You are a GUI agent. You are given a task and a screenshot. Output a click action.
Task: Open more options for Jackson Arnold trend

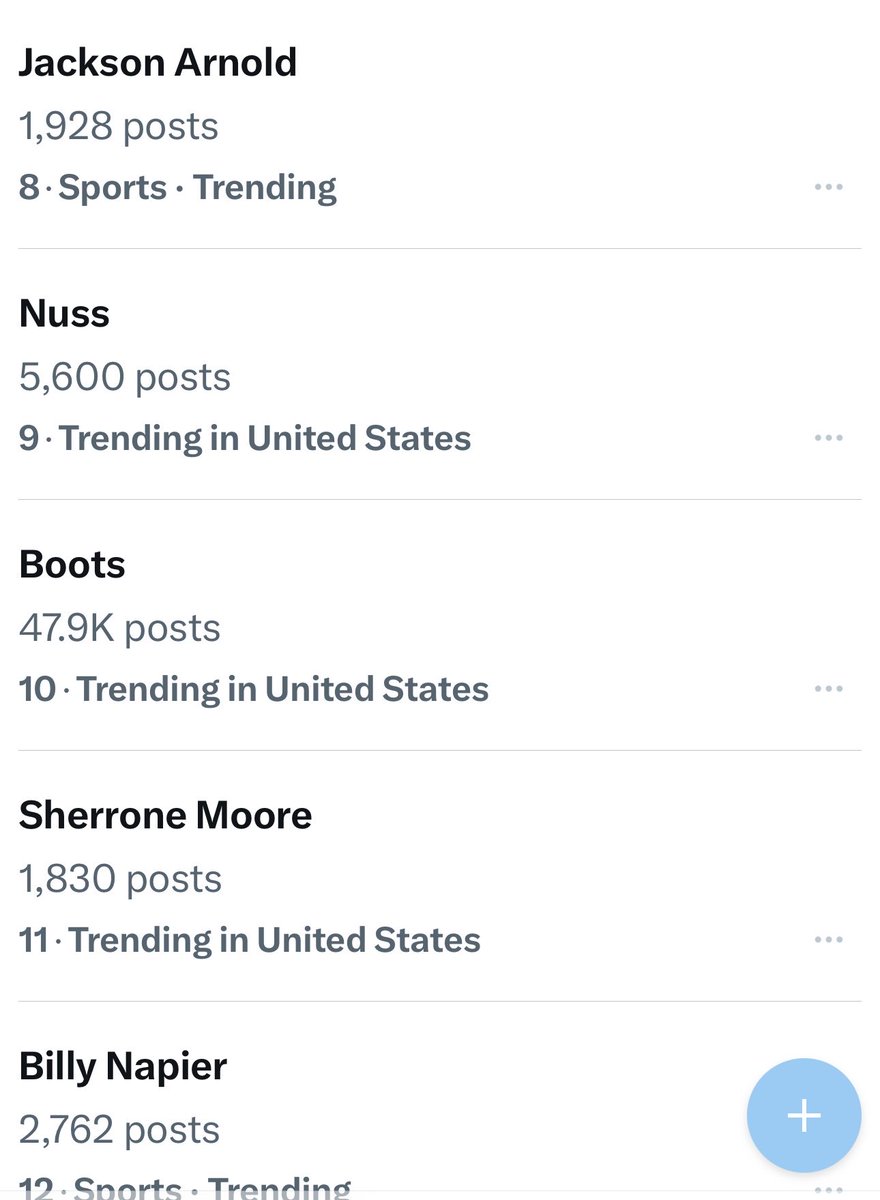tap(828, 187)
